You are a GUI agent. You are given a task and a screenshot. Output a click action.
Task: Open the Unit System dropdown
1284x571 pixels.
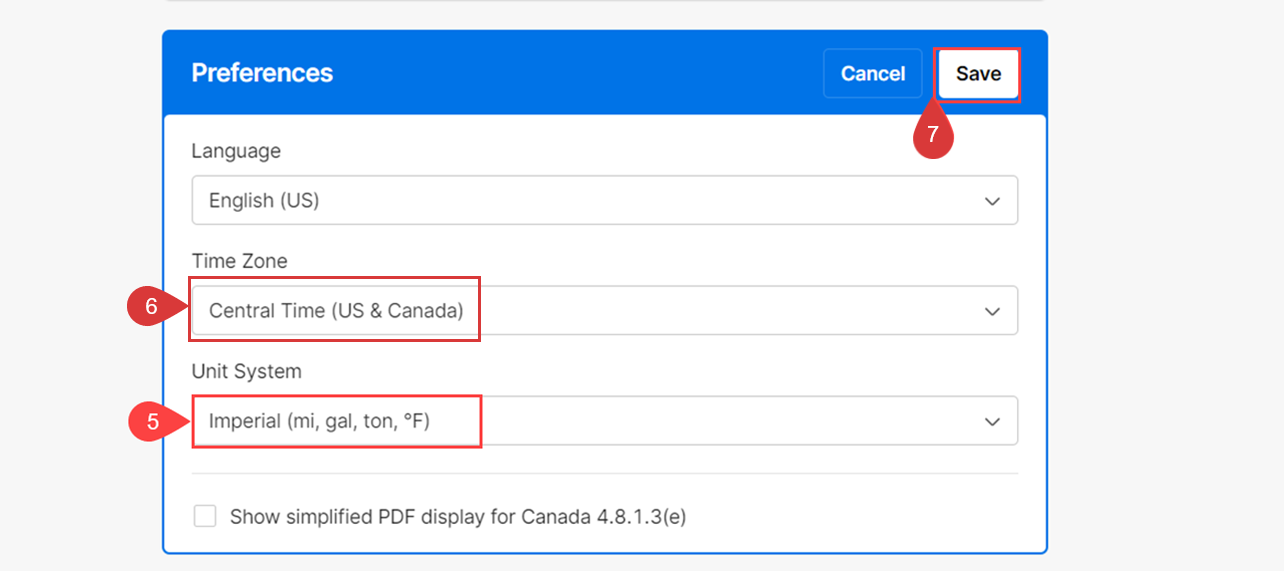[605, 421]
